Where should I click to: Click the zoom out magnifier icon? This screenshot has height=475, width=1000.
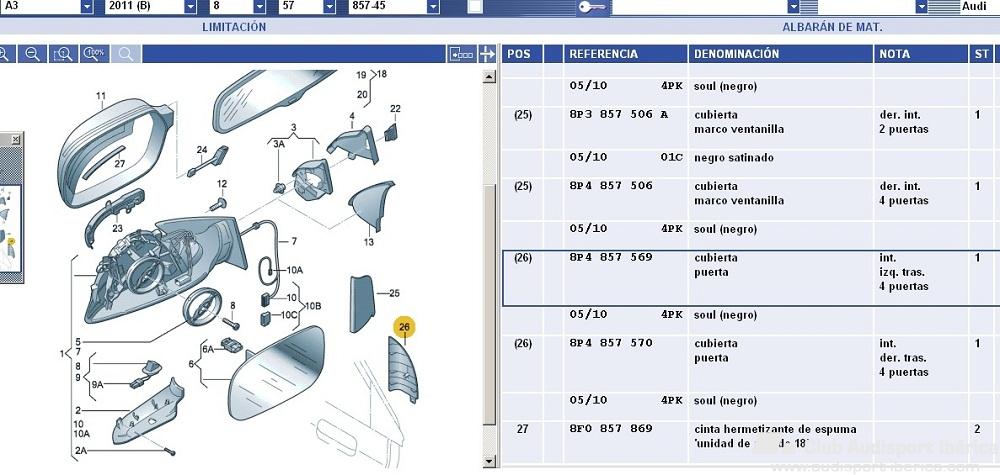pyautogui.click(x=32, y=54)
